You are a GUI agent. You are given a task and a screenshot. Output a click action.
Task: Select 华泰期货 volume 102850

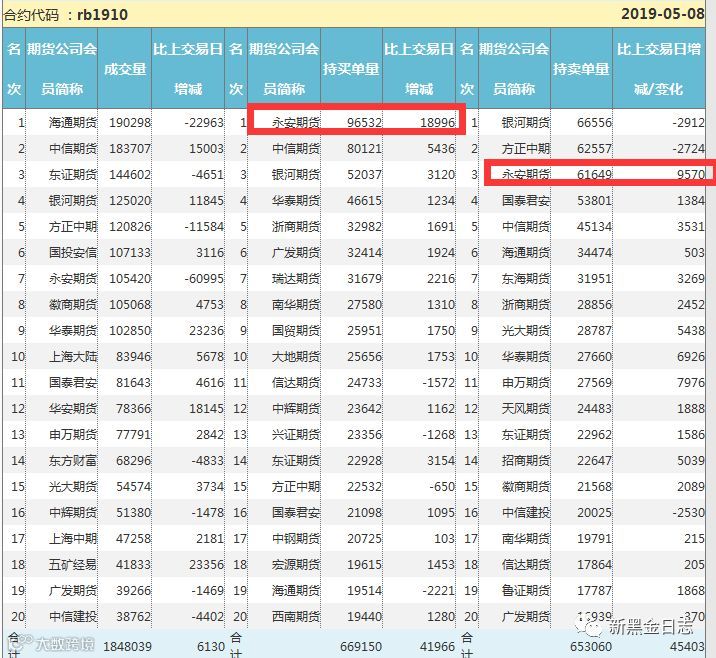tap(130, 331)
